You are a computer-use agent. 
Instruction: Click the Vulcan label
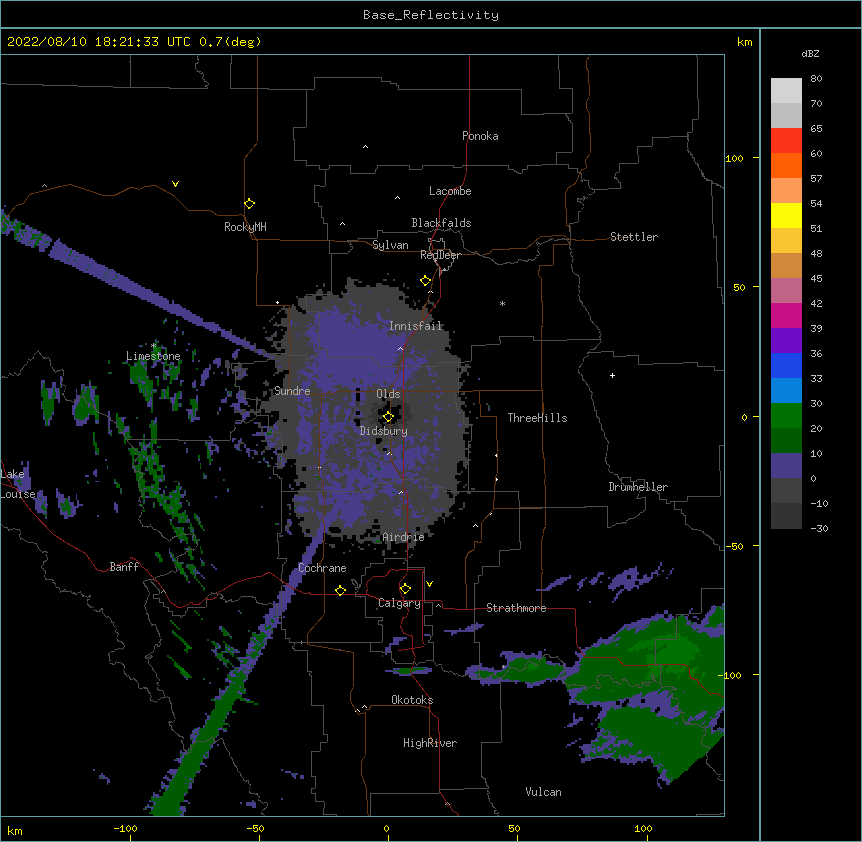click(x=543, y=792)
